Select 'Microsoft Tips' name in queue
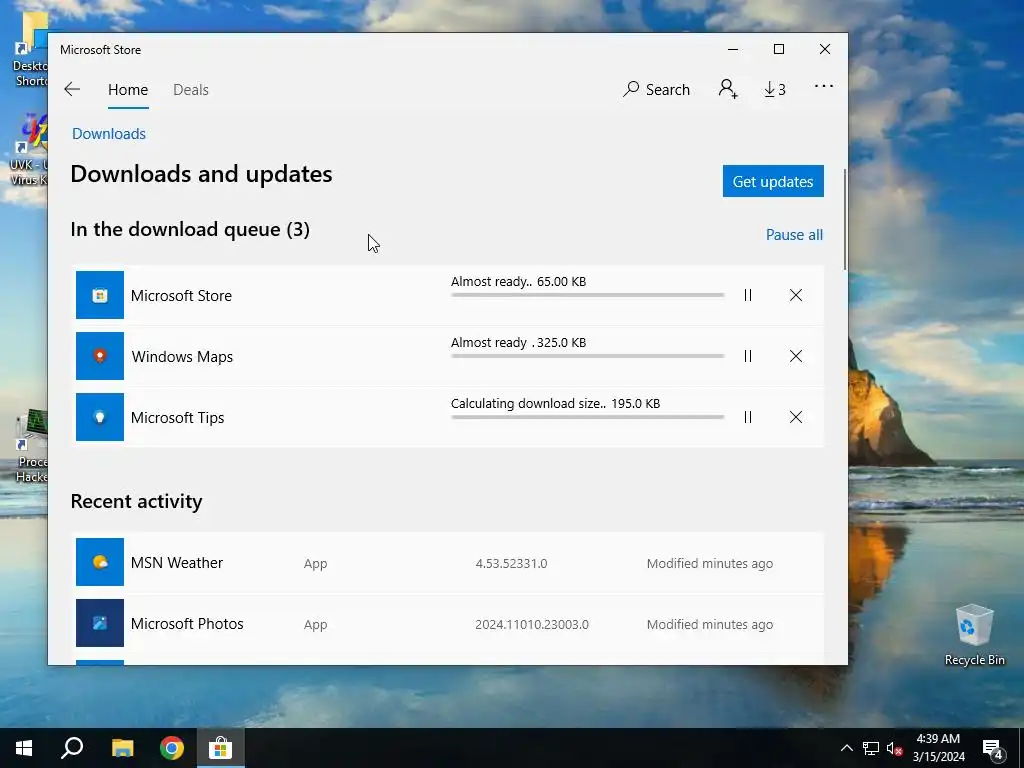 (x=177, y=417)
